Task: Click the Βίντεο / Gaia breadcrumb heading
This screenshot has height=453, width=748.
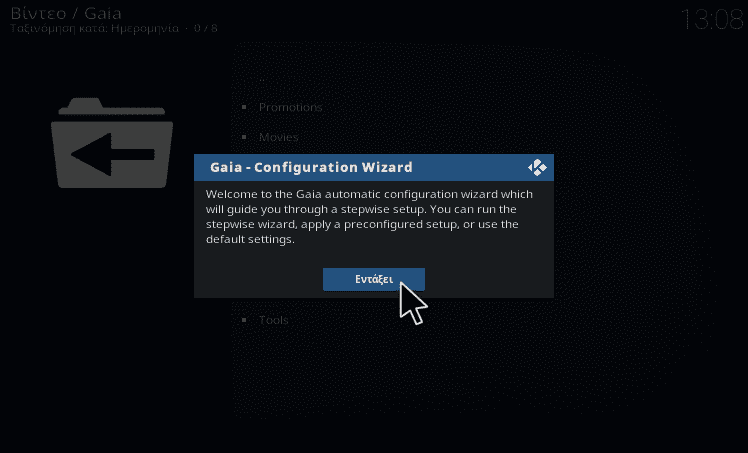Action: coord(66,13)
